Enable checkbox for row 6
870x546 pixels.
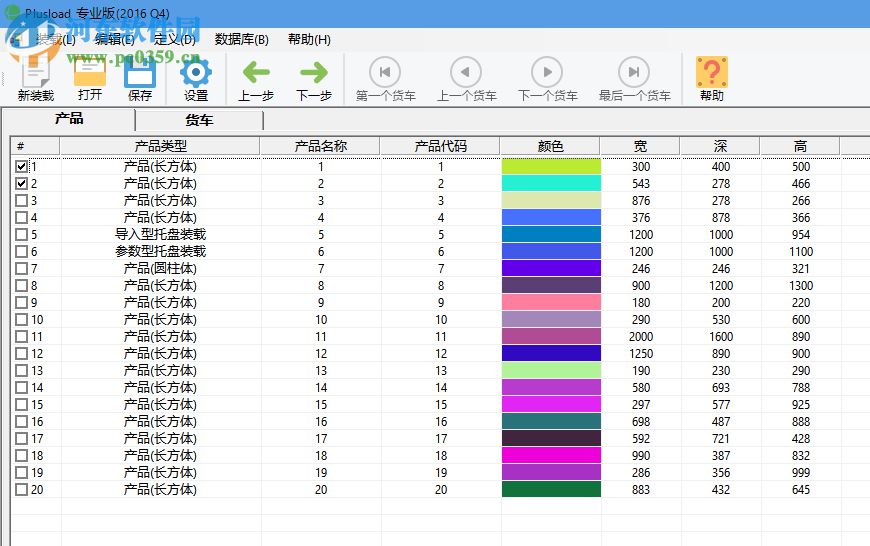click(21, 251)
